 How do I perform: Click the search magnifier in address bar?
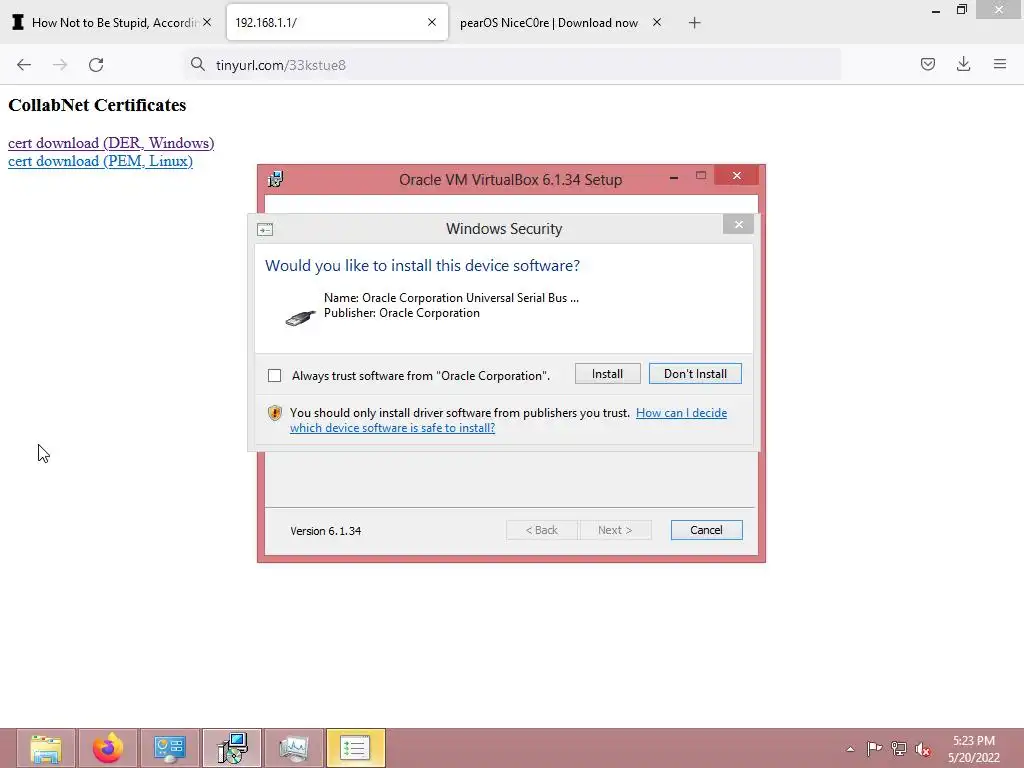click(197, 64)
